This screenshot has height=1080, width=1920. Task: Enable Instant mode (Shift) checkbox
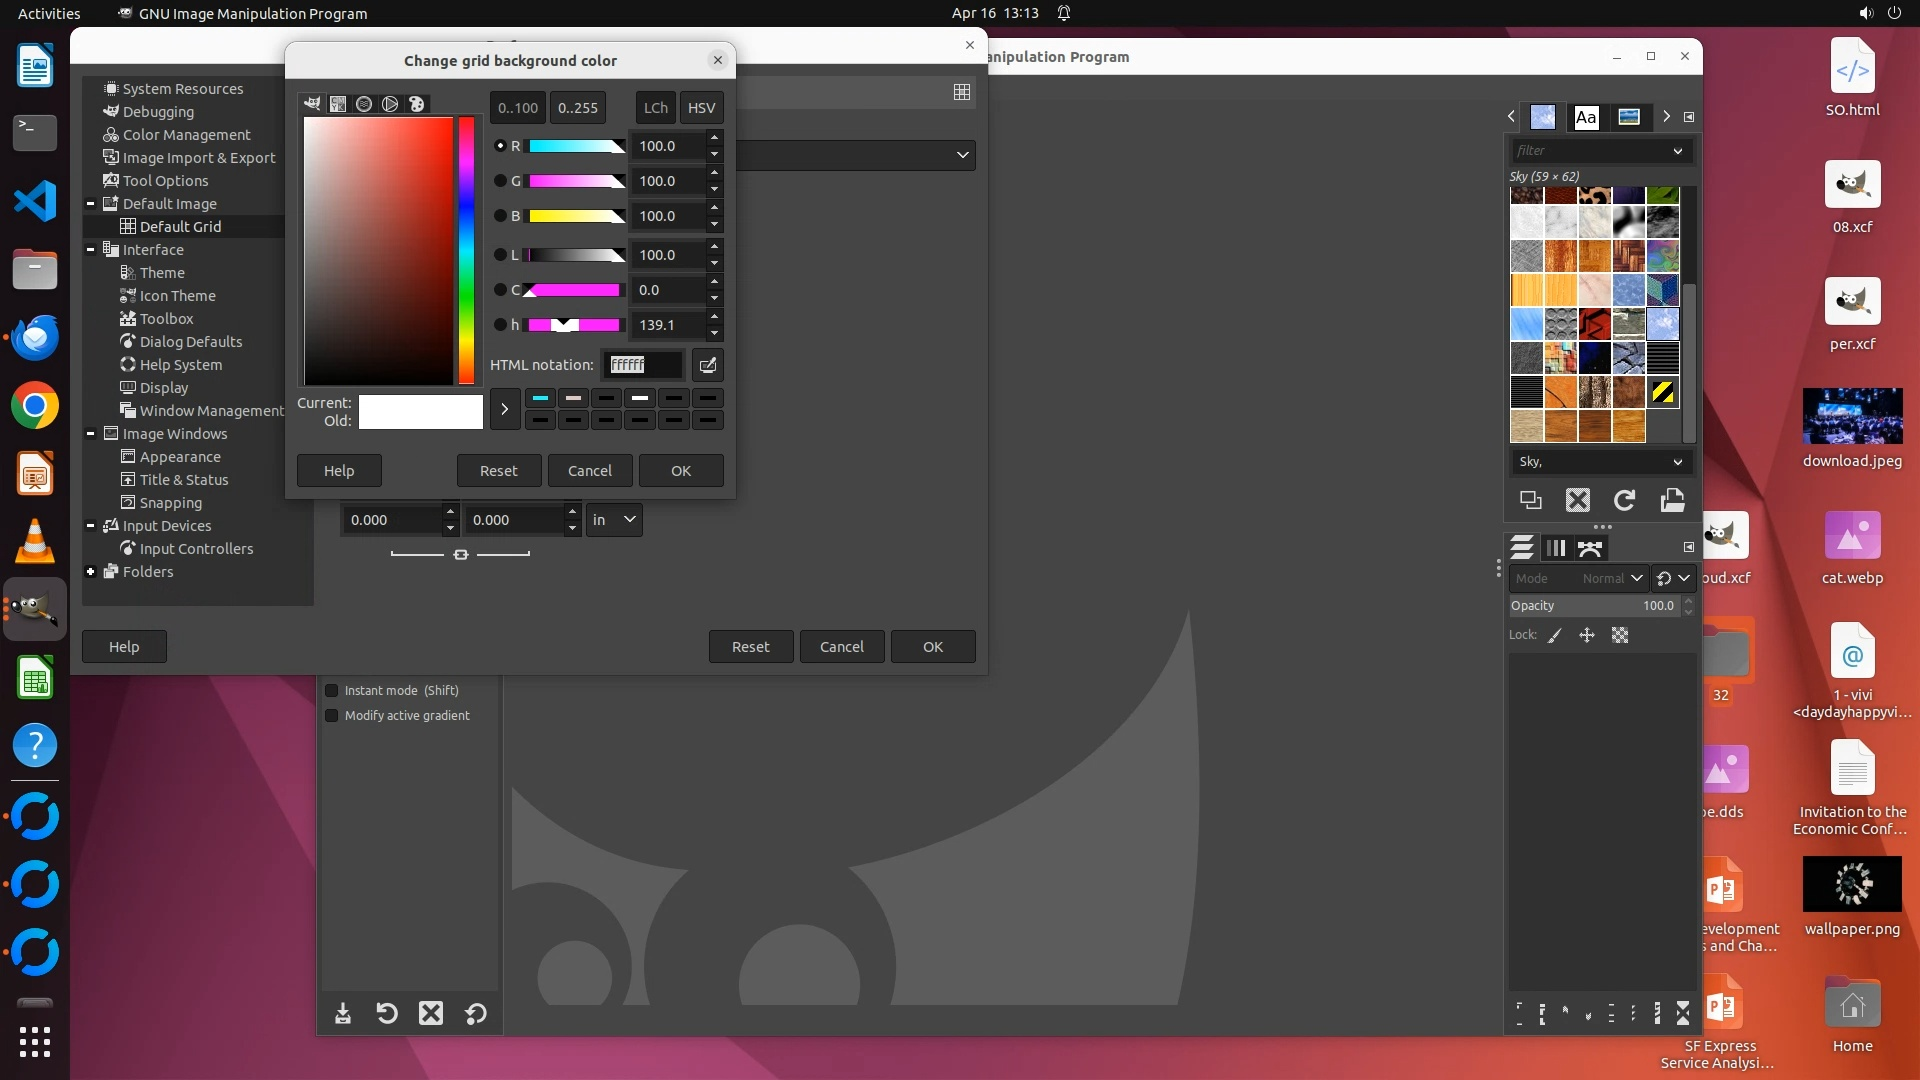(x=332, y=691)
